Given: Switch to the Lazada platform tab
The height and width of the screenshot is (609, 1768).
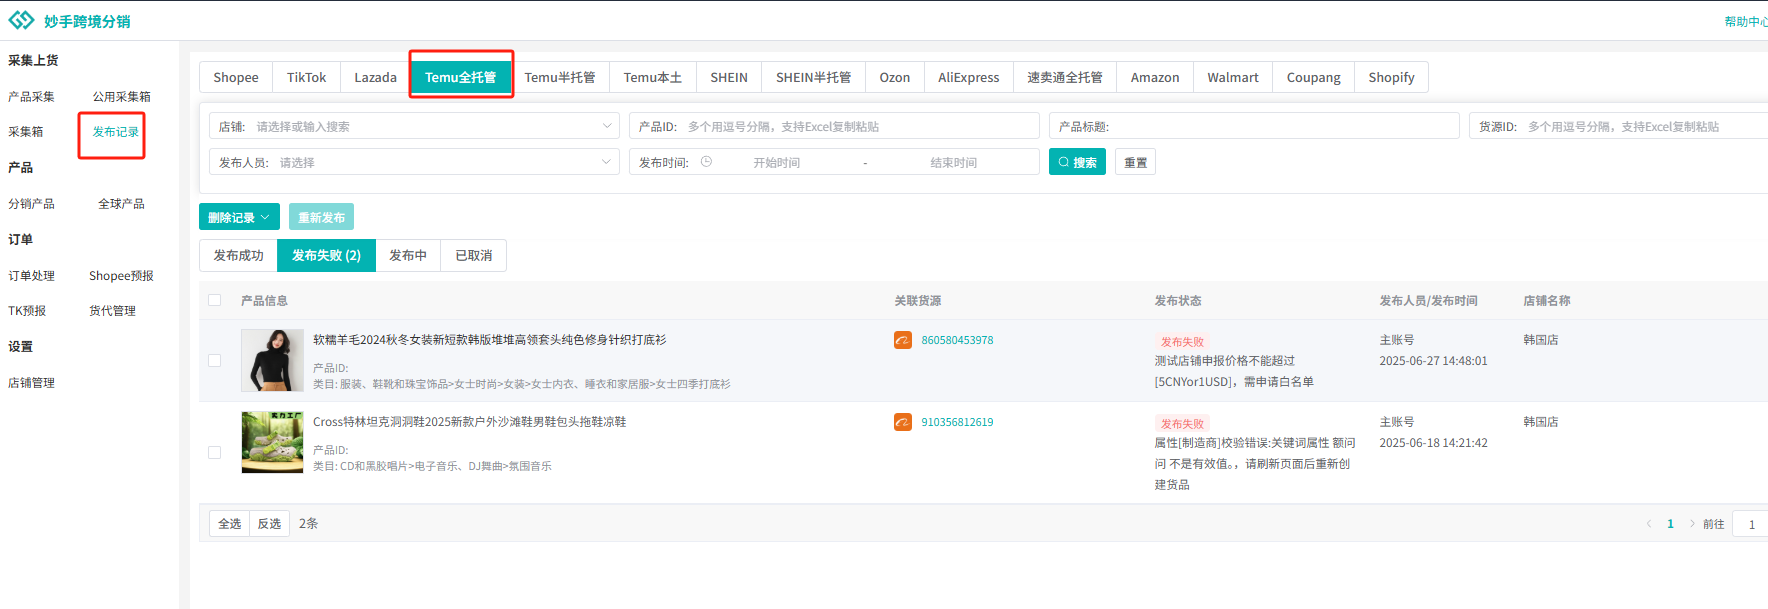Looking at the screenshot, I should pyautogui.click(x=375, y=77).
